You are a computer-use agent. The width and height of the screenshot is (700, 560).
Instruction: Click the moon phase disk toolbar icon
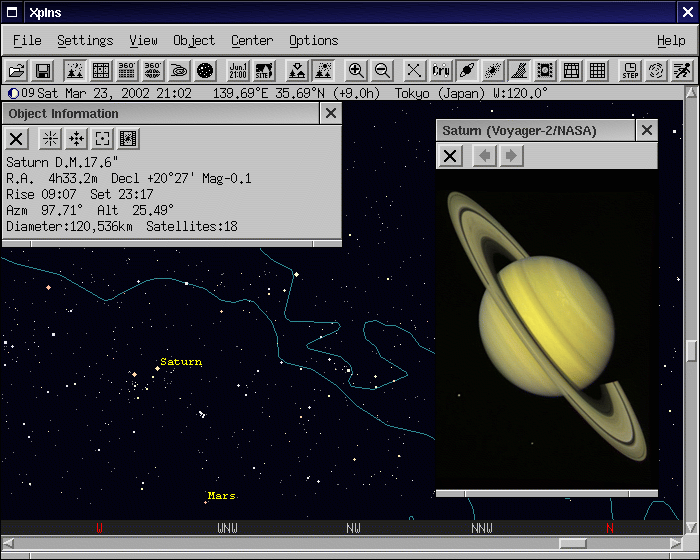[x=205, y=71]
